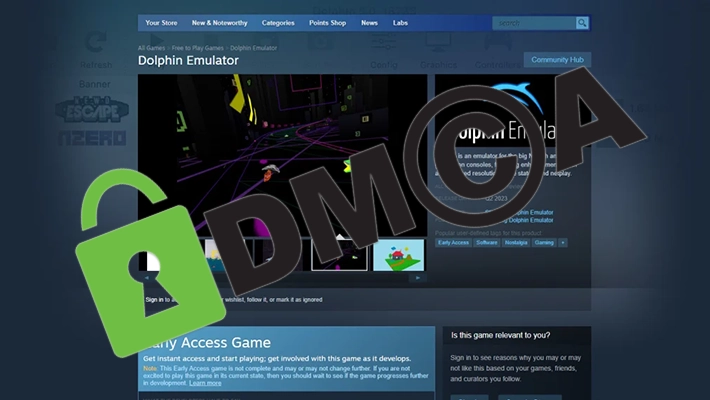Follow the All Games breadcrumb link
This screenshot has height=400, width=710.
pos(151,48)
